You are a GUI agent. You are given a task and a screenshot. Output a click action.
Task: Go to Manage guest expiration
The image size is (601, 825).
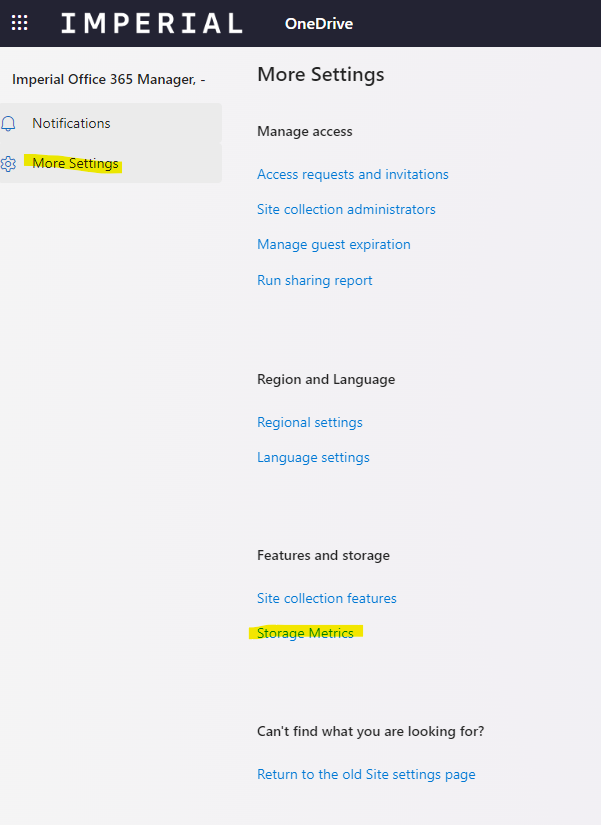point(333,245)
